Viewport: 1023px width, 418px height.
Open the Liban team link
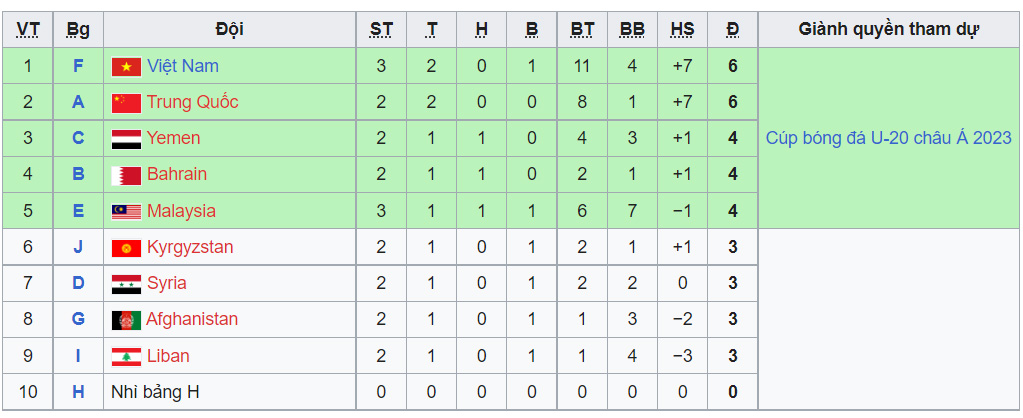coord(167,356)
